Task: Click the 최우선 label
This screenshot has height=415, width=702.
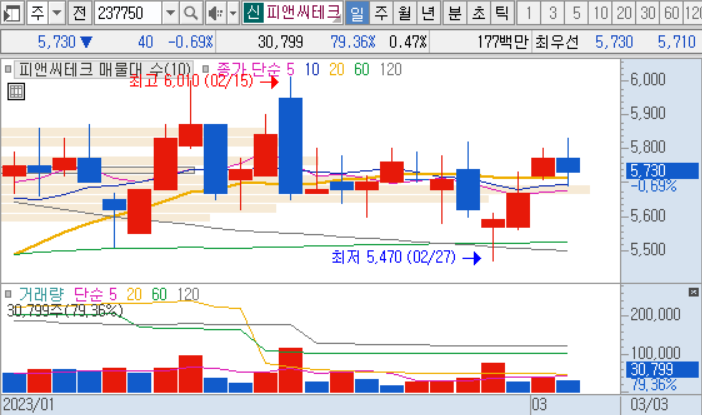Action: [557, 42]
